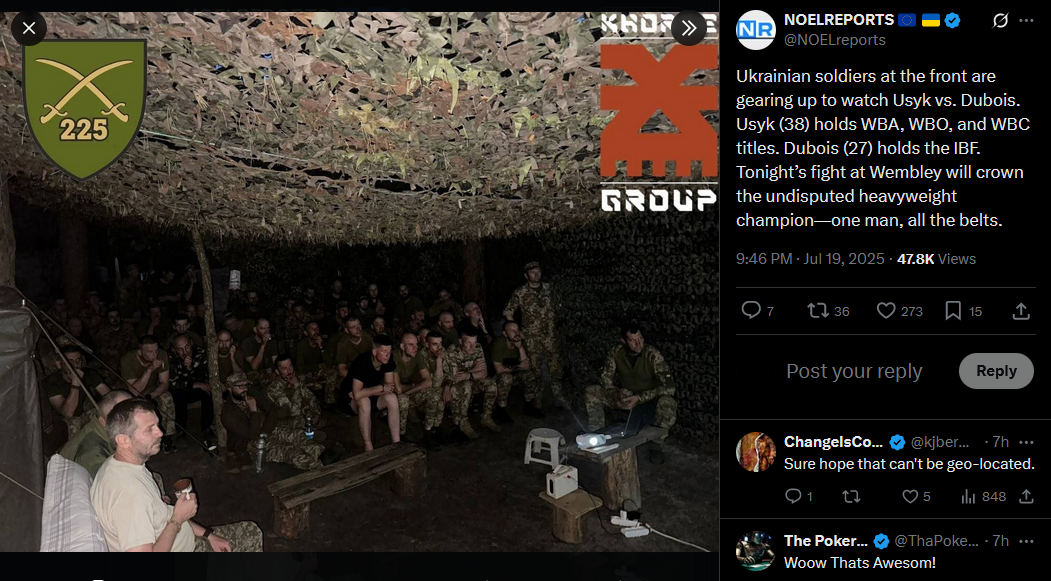
Task: Share the NOELREPORTS post via share icon
Action: coord(1021,311)
